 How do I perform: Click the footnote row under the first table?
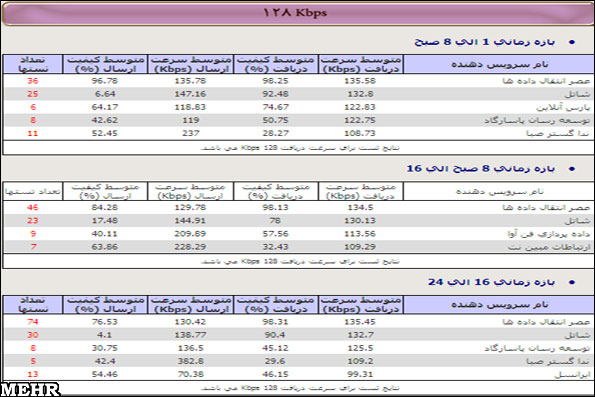(x=298, y=148)
